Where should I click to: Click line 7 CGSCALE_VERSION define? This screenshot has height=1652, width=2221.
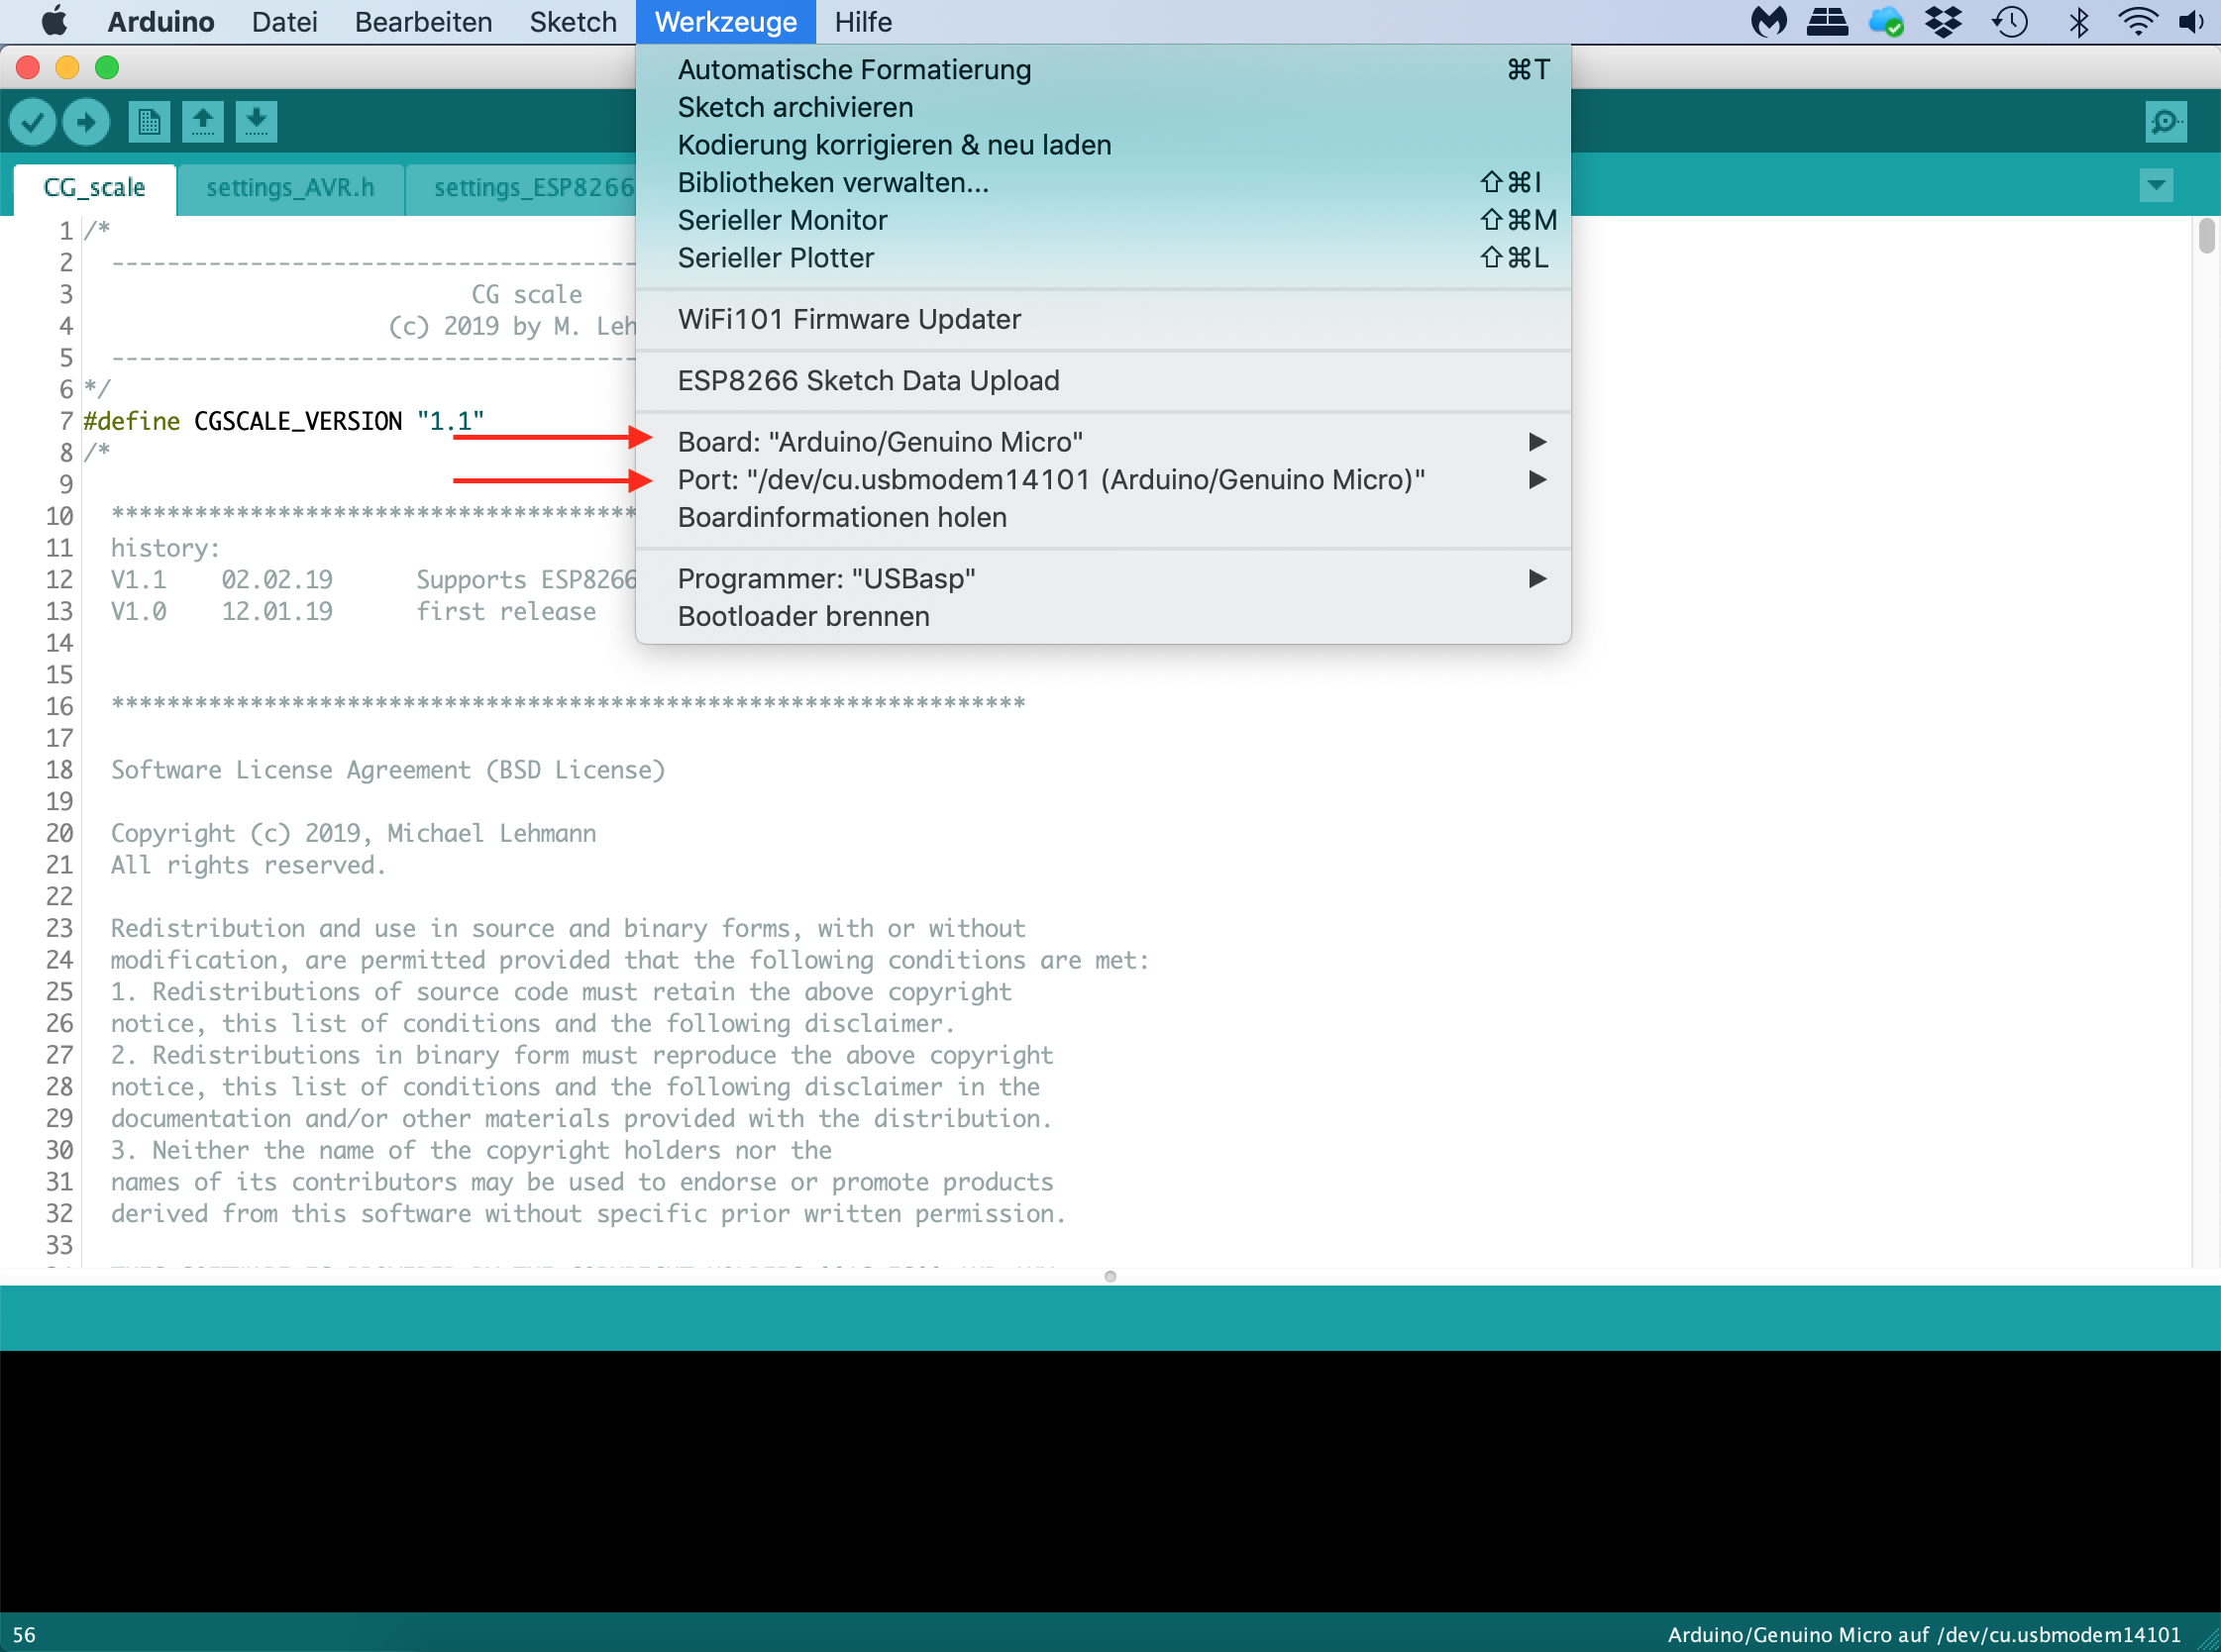pos(283,421)
